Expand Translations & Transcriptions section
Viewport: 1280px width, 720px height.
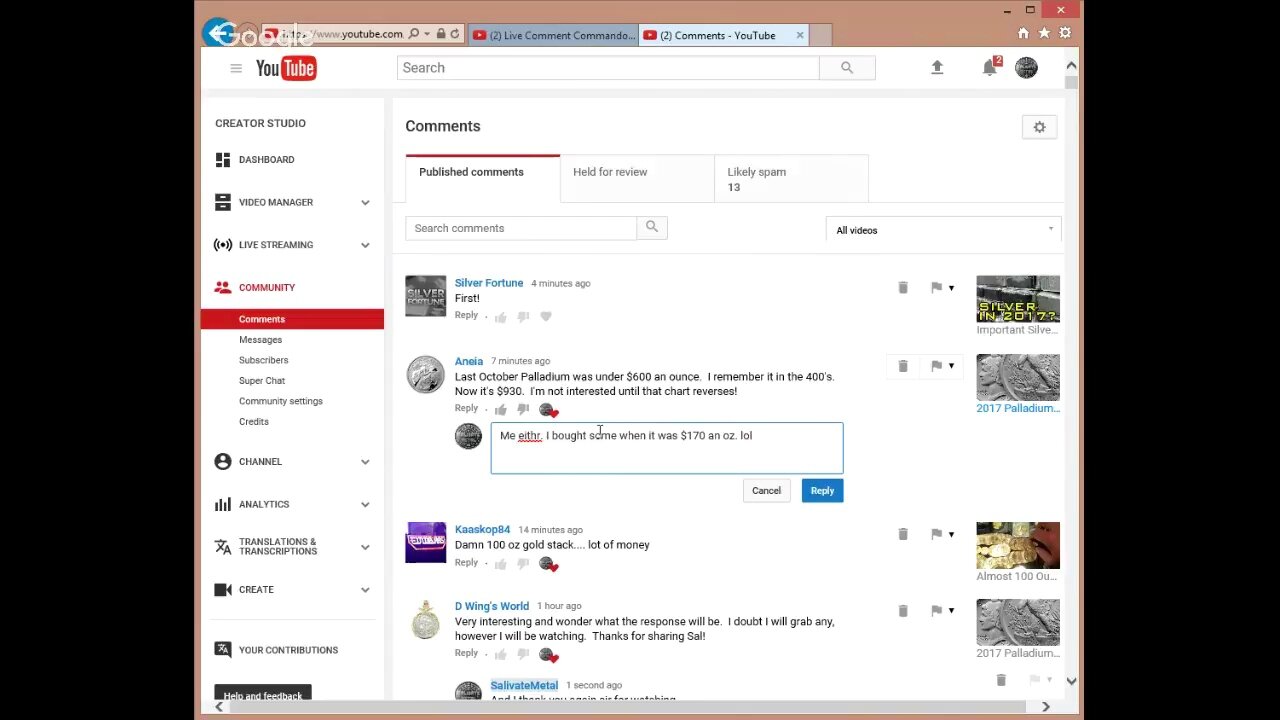tap(365, 547)
